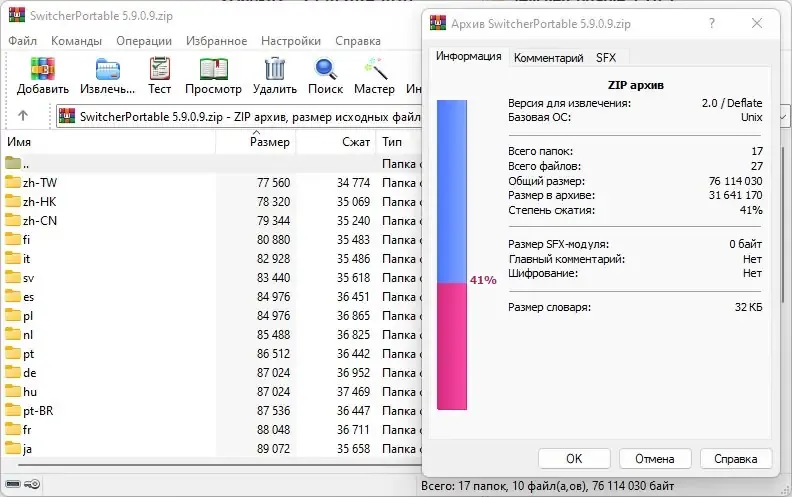Click the pink part of compression bar
792x497 pixels.
coord(452,346)
